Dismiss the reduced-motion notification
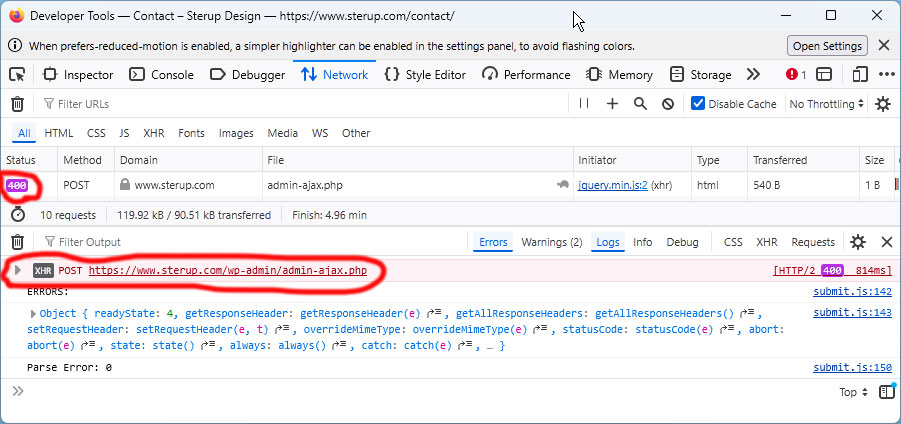The width and height of the screenshot is (901, 424). [x=884, y=45]
